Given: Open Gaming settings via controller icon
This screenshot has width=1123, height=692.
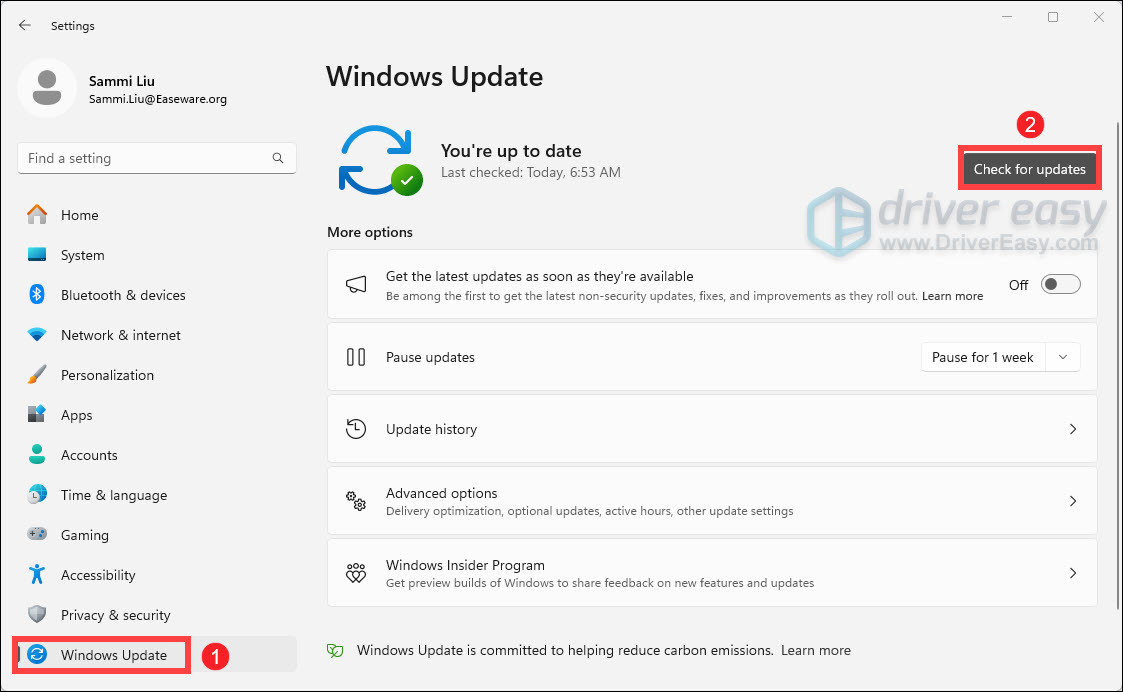Looking at the screenshot, I should click(37, 535).
